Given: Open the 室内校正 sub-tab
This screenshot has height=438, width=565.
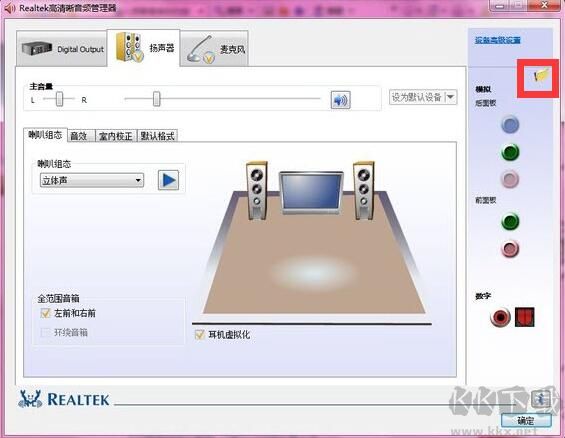Looking at the screenshot, I should coord(116,136).
